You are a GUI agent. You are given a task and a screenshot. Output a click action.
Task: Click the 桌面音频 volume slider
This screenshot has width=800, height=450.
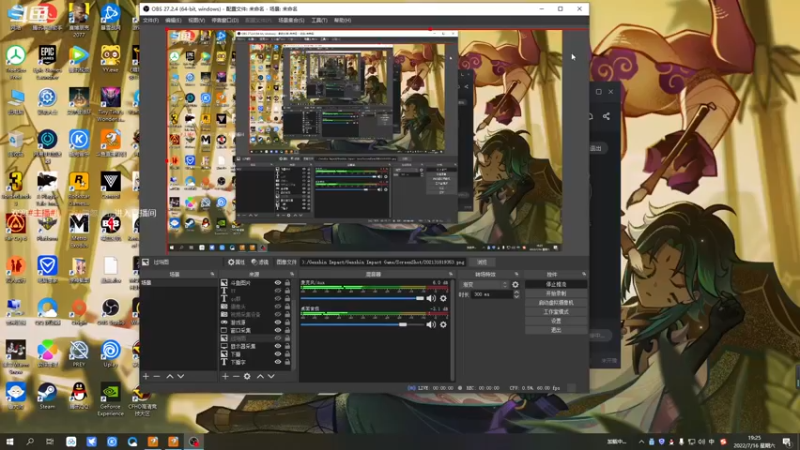click(362, 324)
